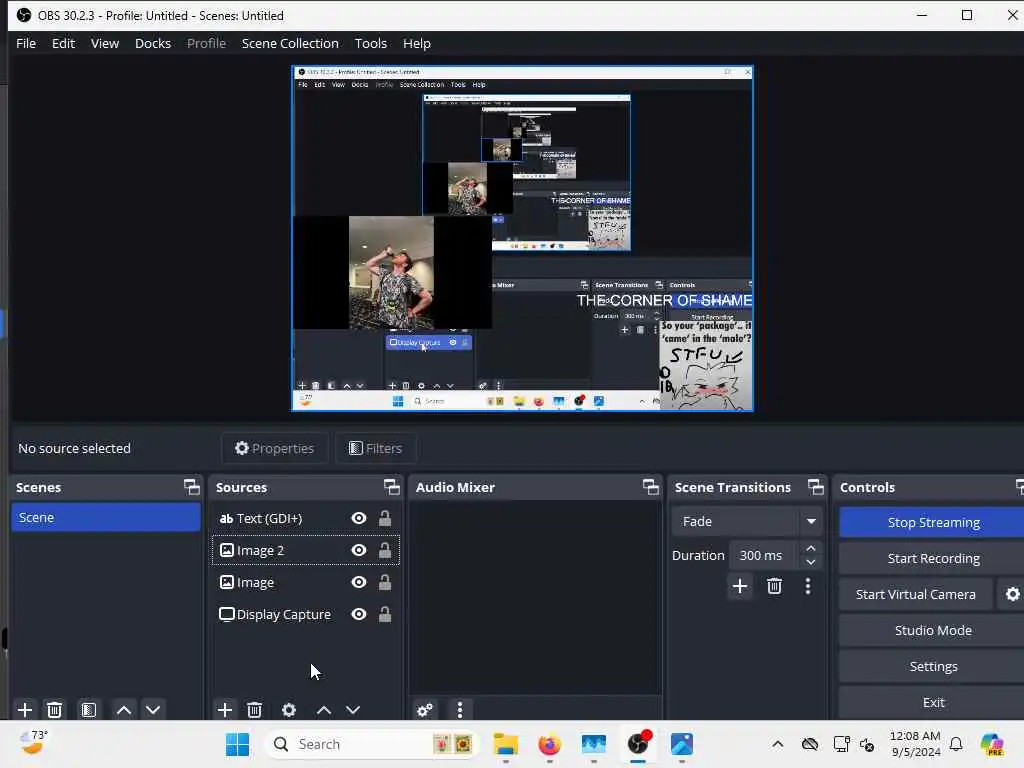
Task: Hide the Image 2 source
Action: click(x=359, y=551)
